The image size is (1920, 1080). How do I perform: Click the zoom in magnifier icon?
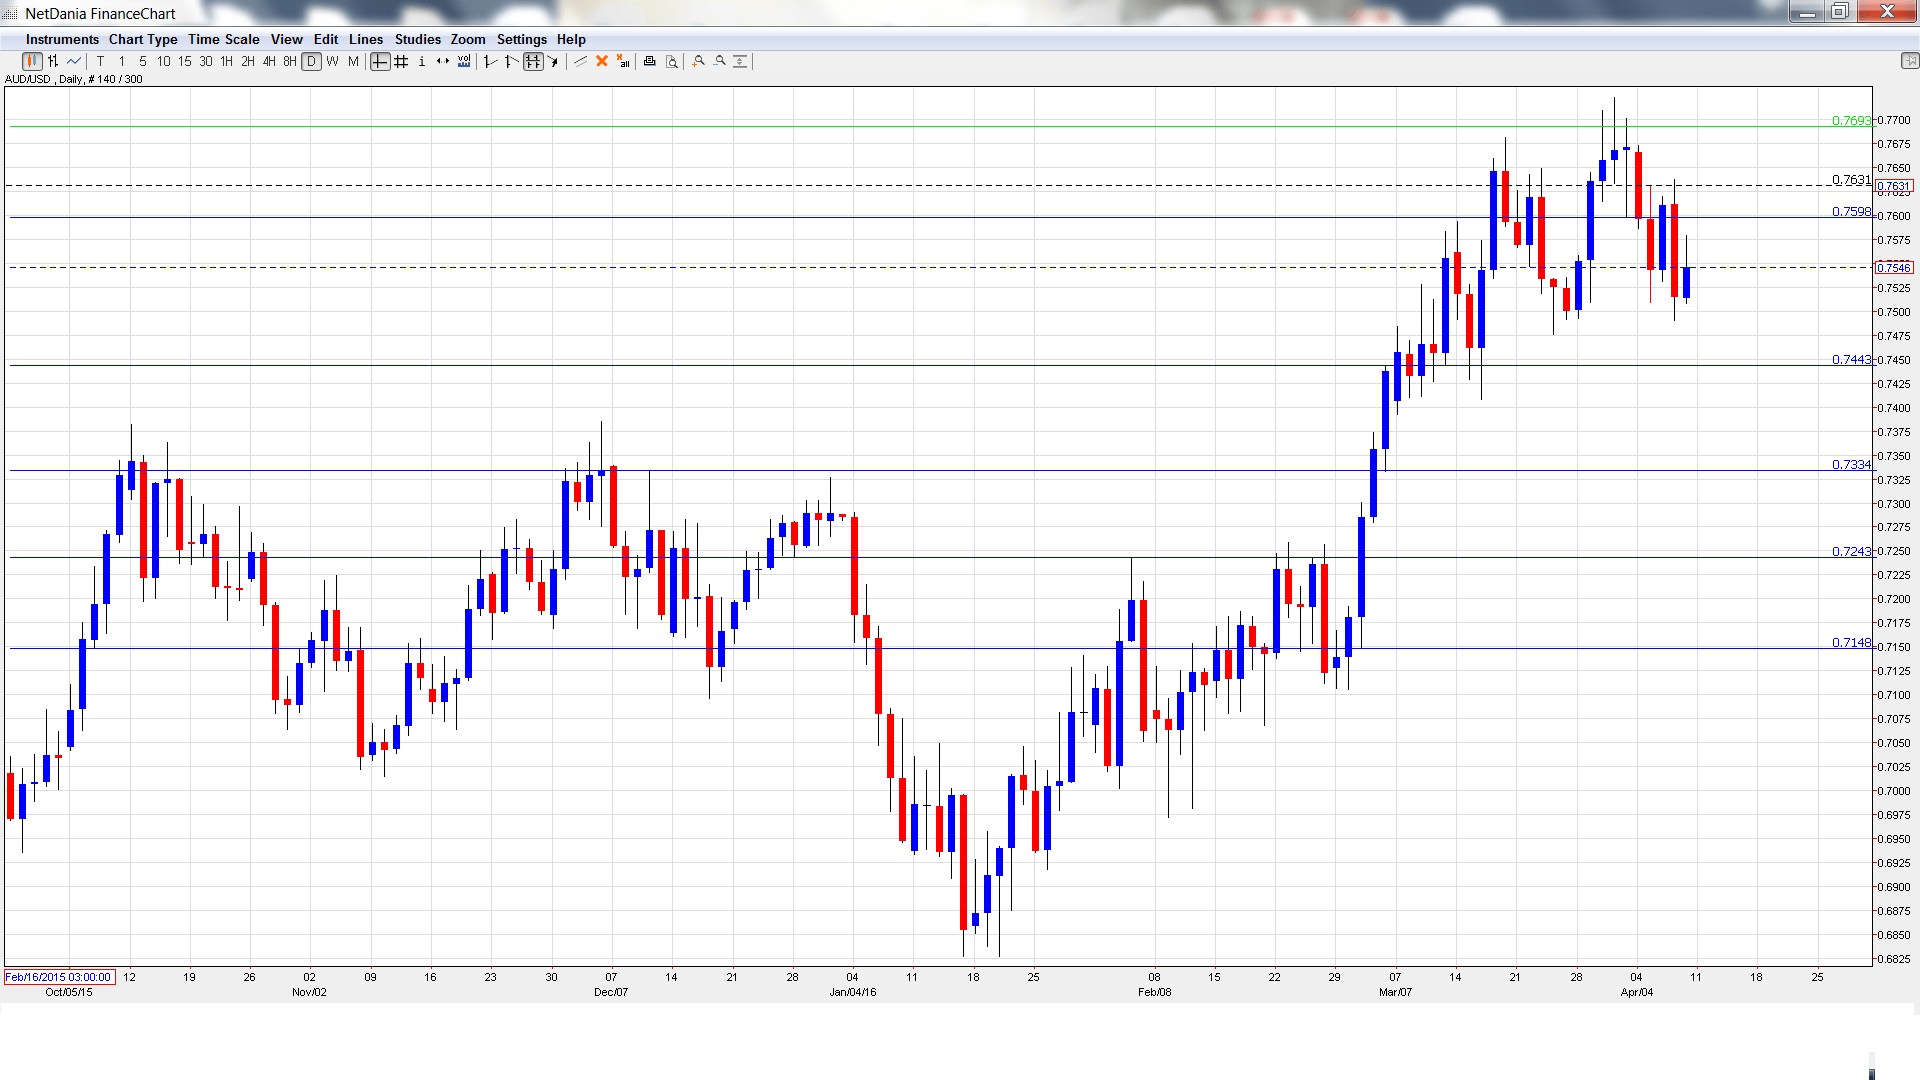click(x=698, y=62)
